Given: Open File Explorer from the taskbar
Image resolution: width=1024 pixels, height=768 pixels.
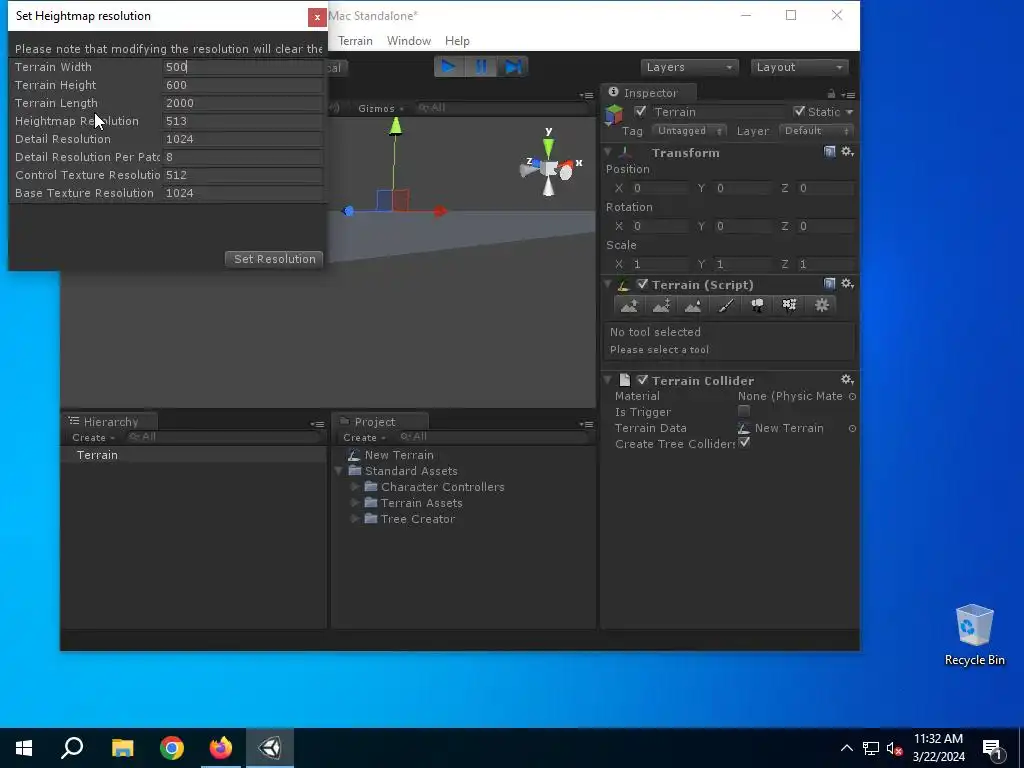Looking at the screenshot, I should (123, 748).
